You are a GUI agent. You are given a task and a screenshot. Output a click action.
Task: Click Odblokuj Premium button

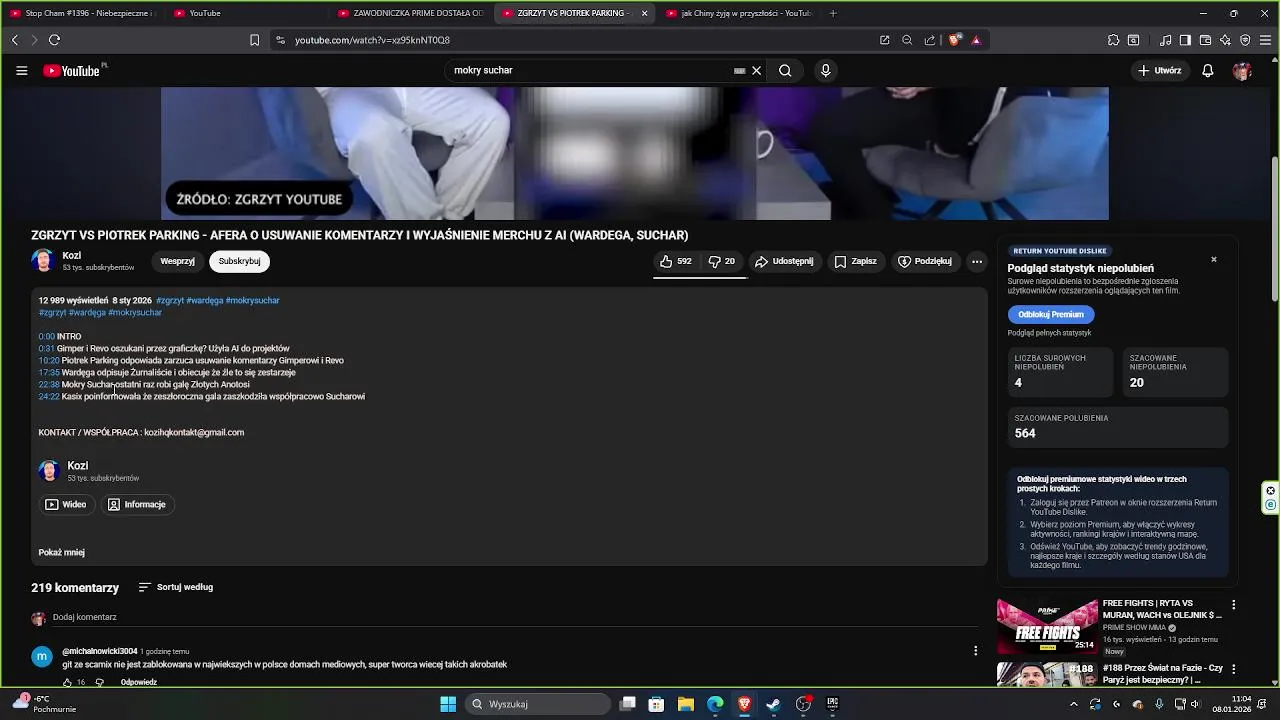[x=1050, y=315]
